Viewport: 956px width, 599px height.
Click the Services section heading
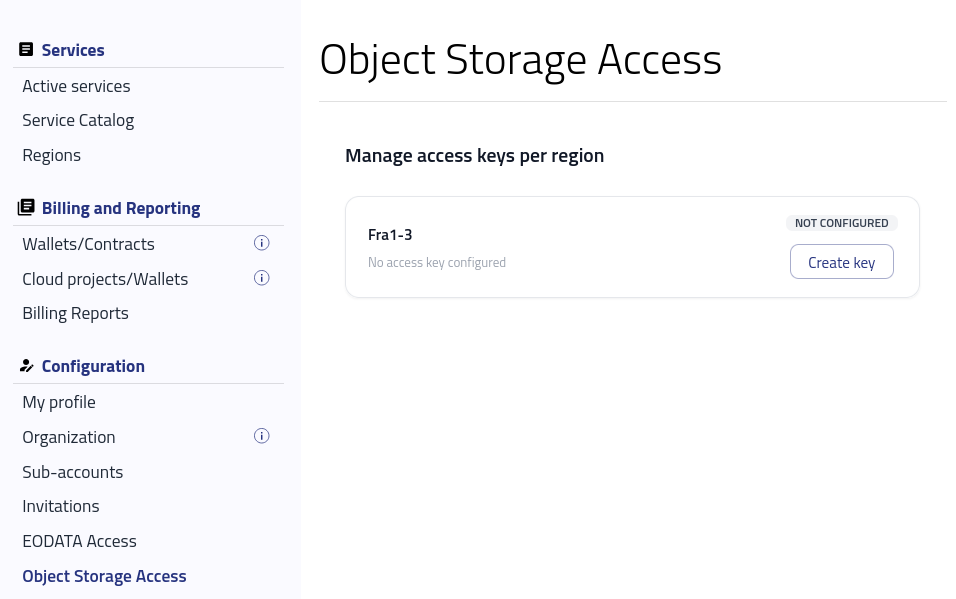coord(73,50)
